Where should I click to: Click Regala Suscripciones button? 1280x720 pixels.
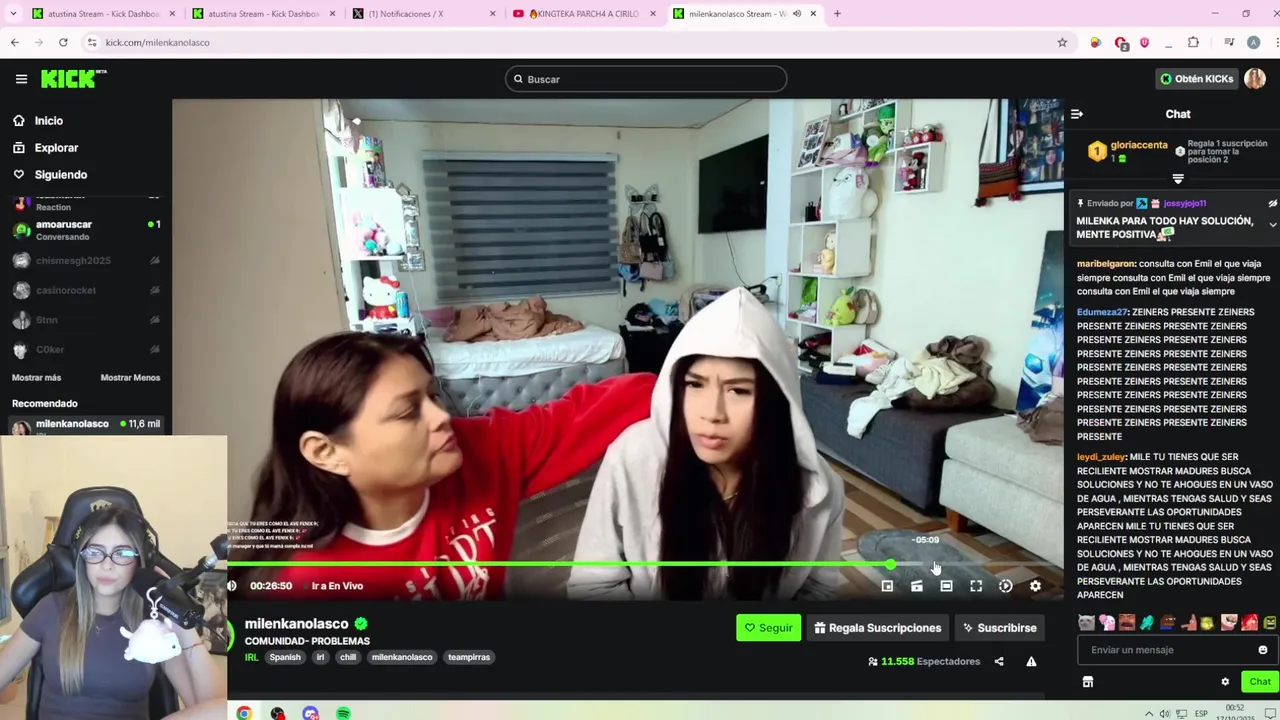pos(878,628)
